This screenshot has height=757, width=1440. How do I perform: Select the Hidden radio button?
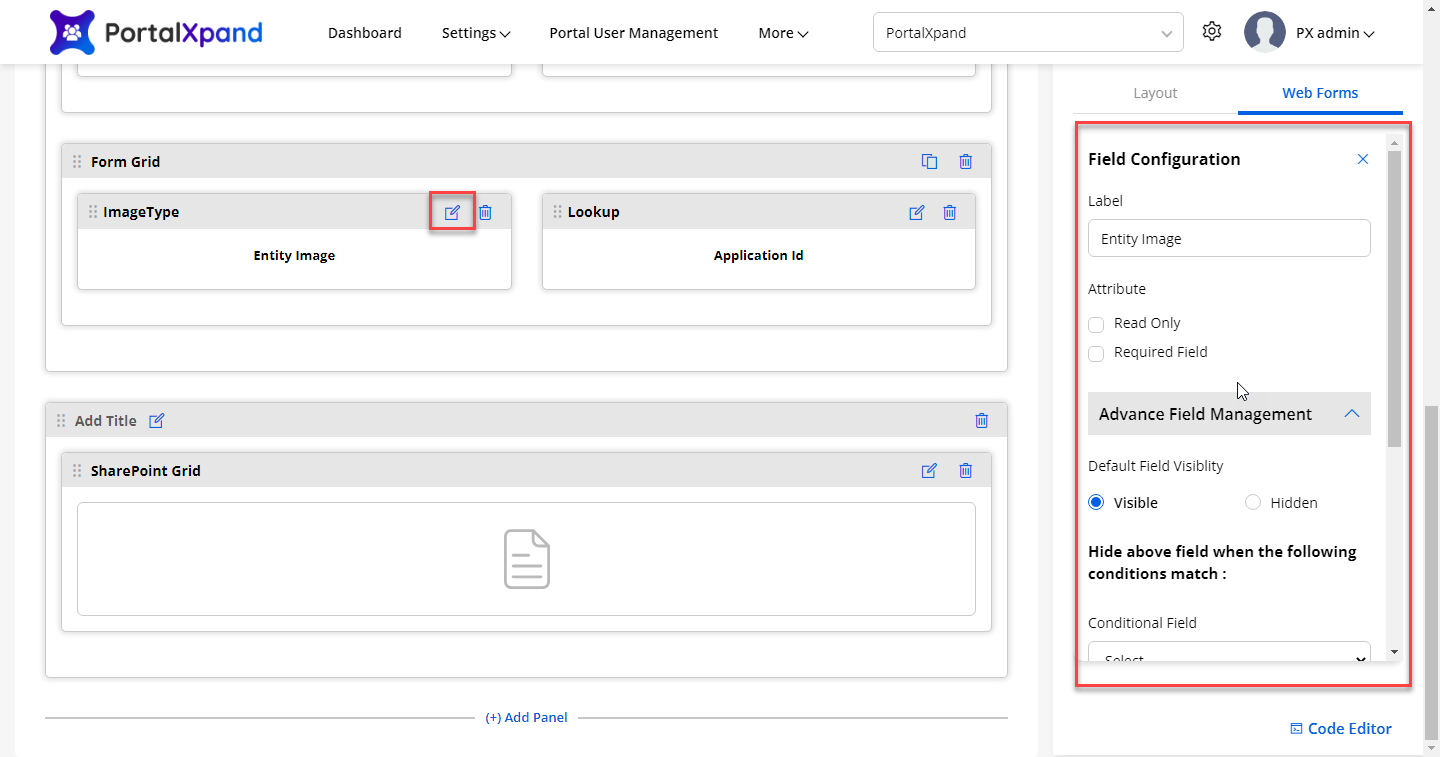[x=1252, y=503]
